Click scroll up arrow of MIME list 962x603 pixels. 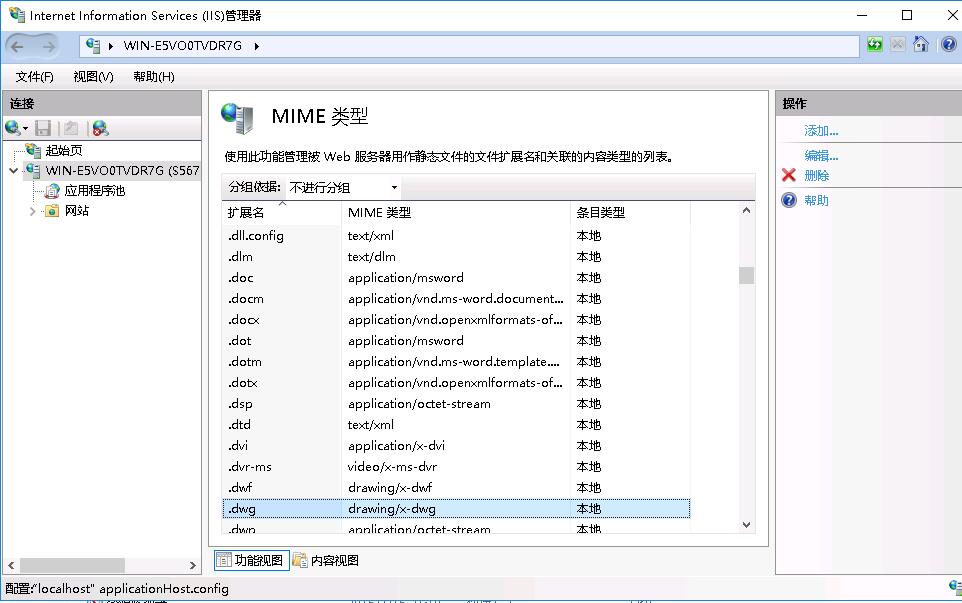pyautogui.click(x=746, y=210)
